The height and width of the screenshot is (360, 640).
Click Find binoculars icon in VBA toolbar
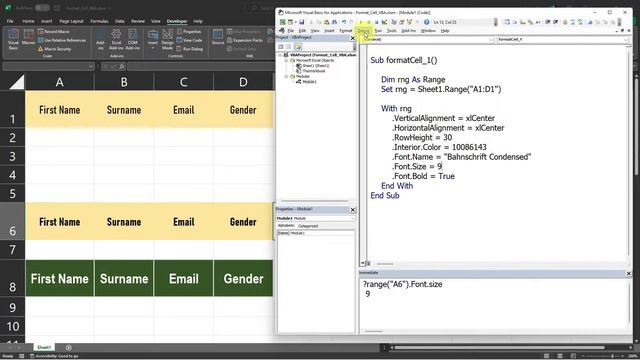334,22
